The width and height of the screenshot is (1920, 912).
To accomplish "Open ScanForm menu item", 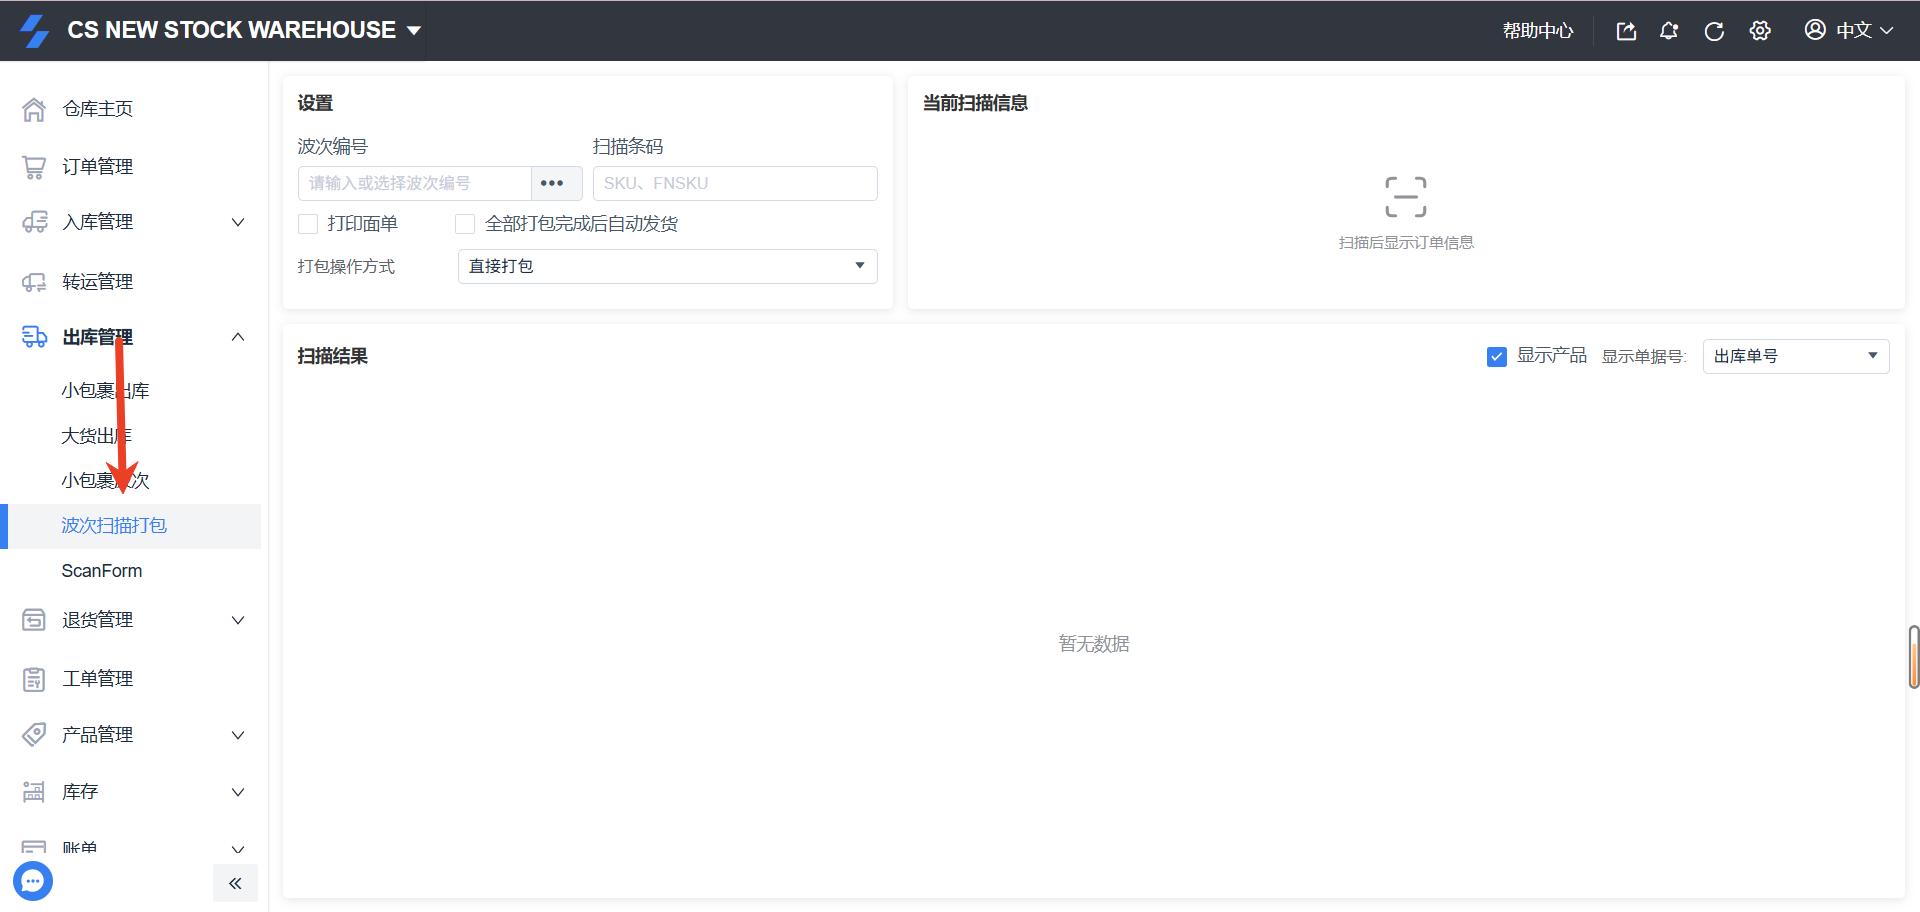I will click(102, 571).
